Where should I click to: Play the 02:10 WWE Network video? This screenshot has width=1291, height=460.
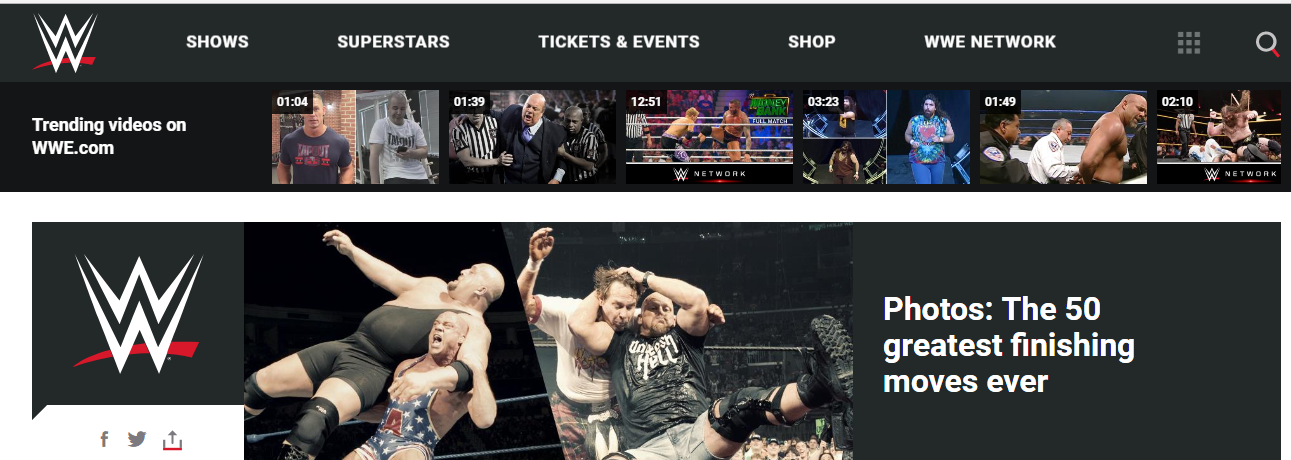tap(1219, 137)
